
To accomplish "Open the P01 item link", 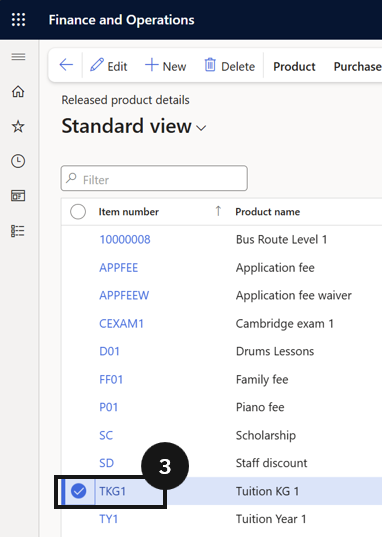I will [109, 407].
